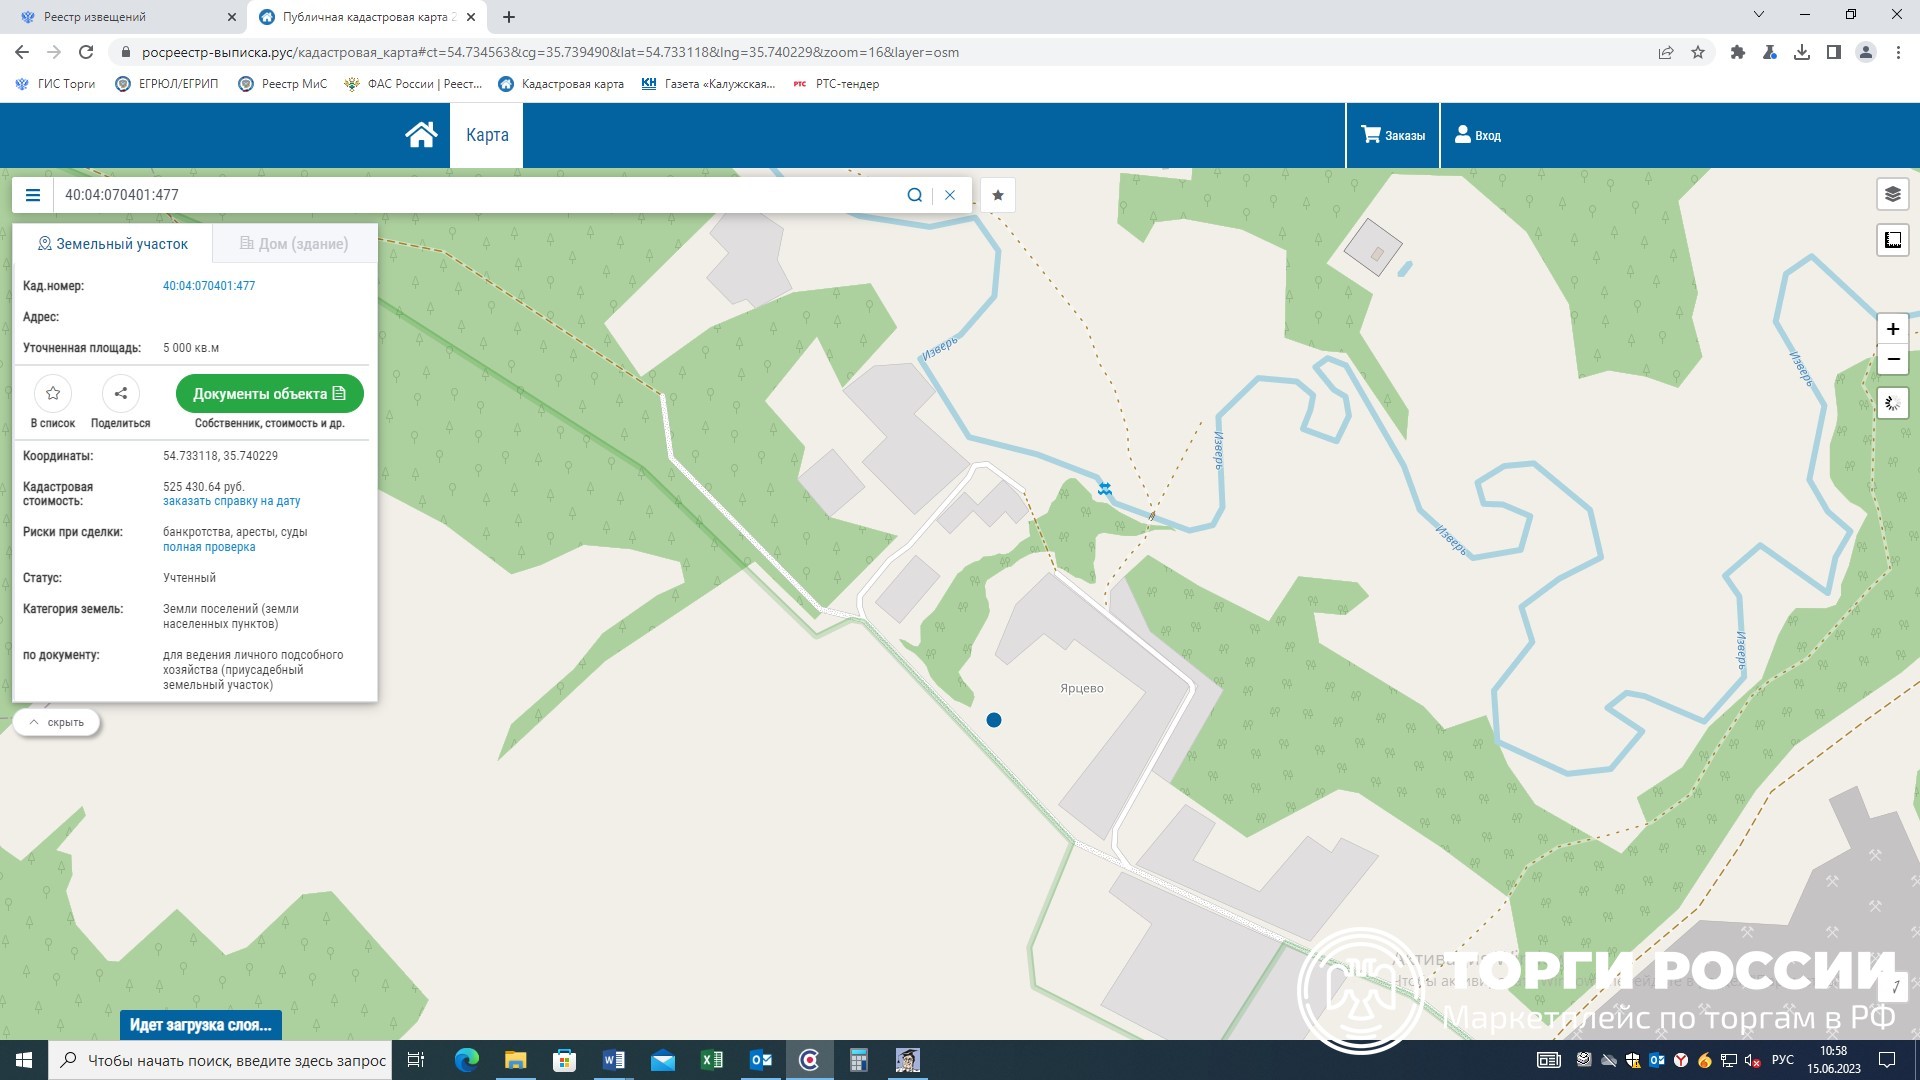This screenshot has width=1920, height=1080.
Task: Click the layers toggle icon top-right
Action: tap(1892, 195)
